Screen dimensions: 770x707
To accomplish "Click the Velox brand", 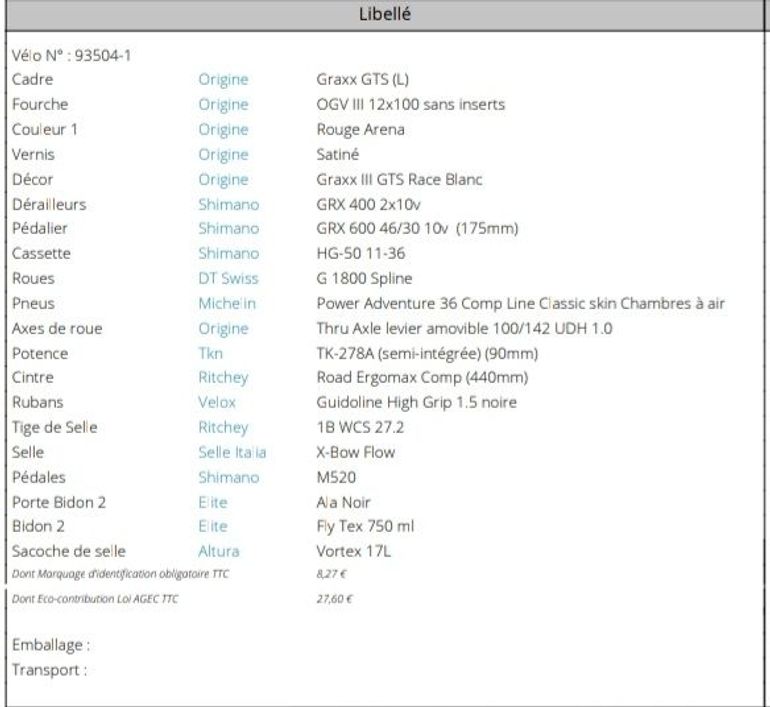I will tap(217, 402).
